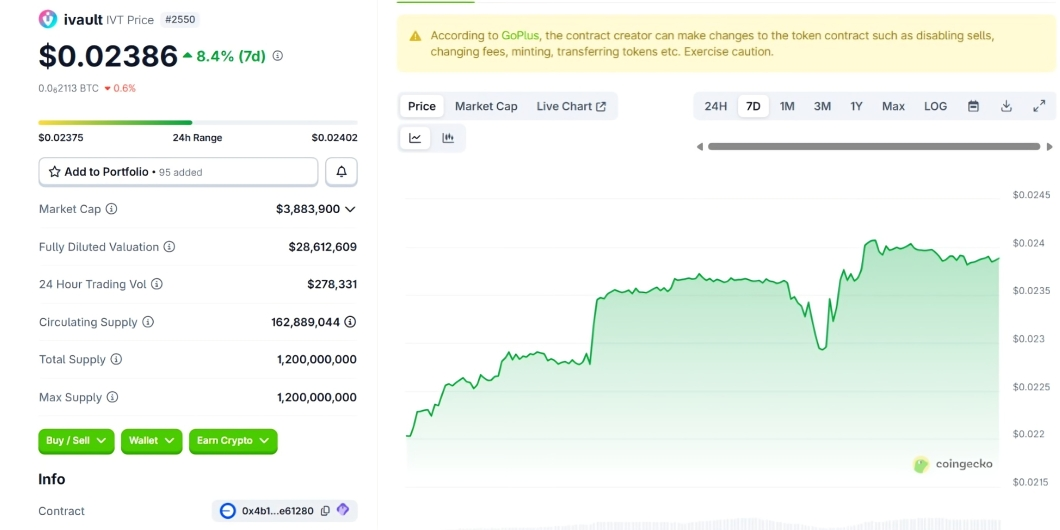Click the chart horizontal range scrollbar
This screenshot has height=530, width=1060.
[x=873, y=146]
